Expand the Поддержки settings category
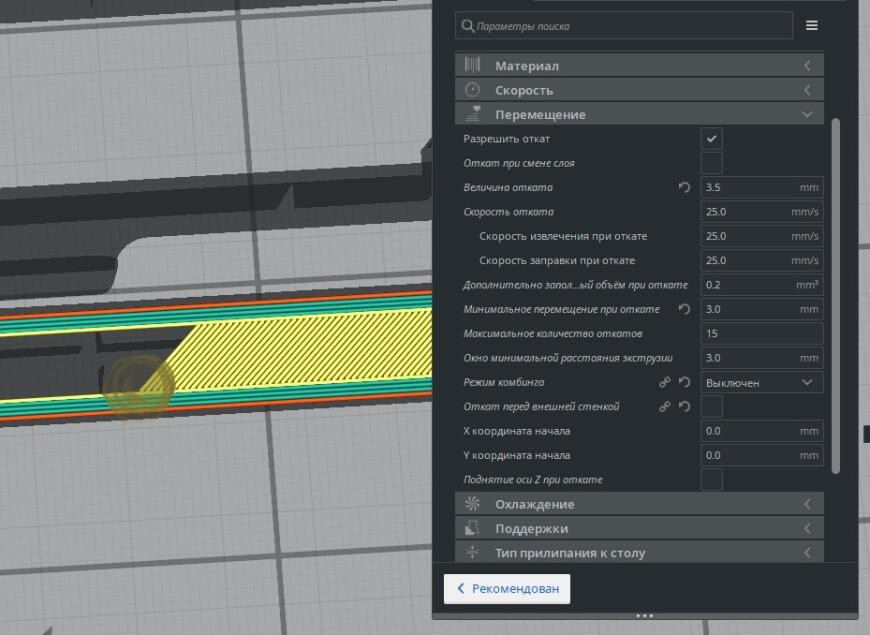Viewport: 870px width, 635px height. tap(639, 528)
